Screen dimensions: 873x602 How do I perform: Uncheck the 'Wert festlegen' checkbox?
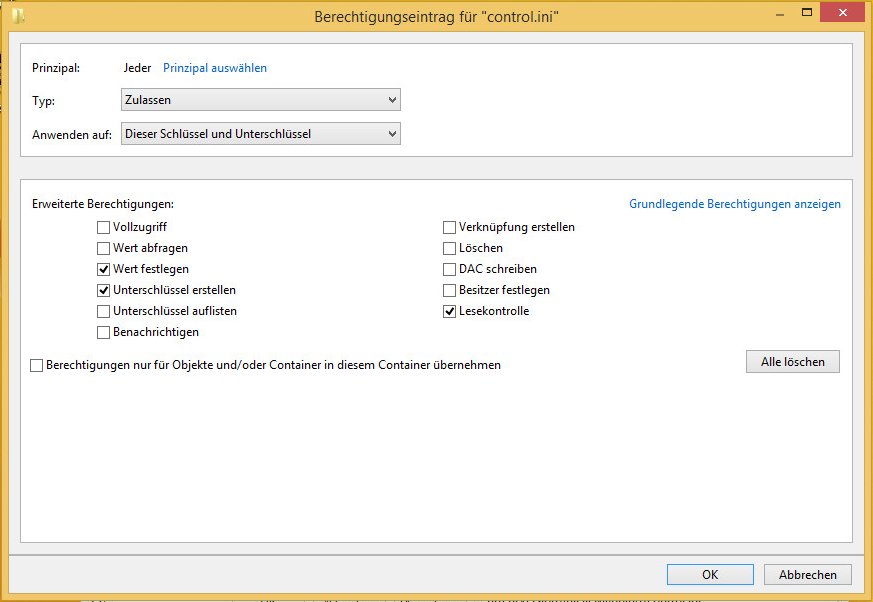tap(104, 269)
